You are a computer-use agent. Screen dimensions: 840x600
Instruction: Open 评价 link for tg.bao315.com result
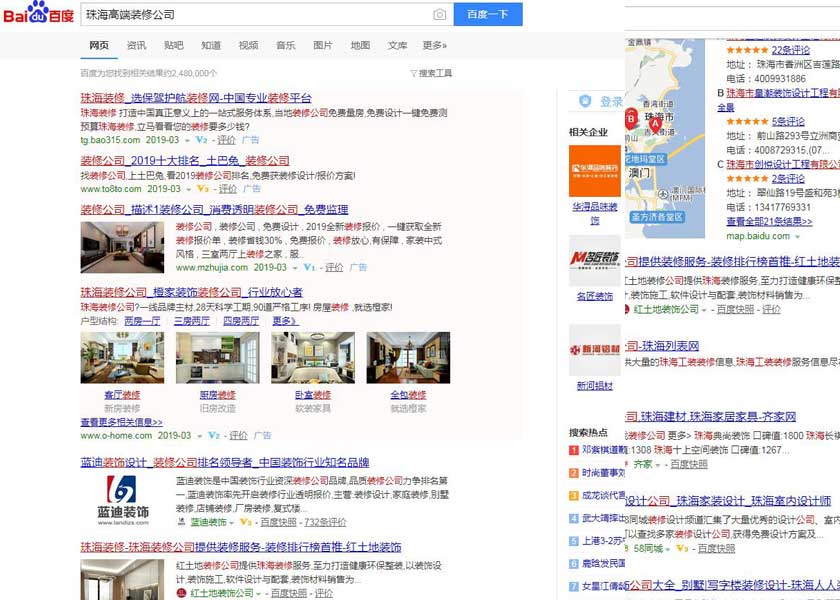(x=226, y=140)
